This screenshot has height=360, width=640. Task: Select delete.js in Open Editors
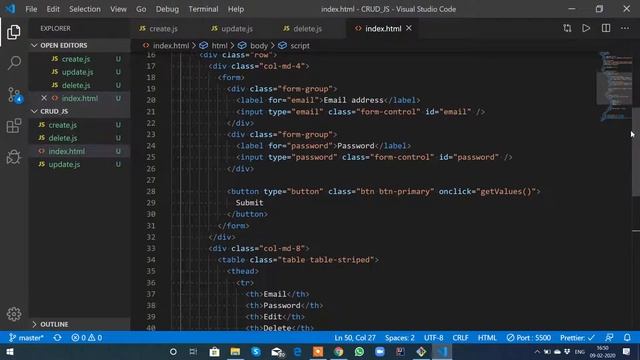79,85
